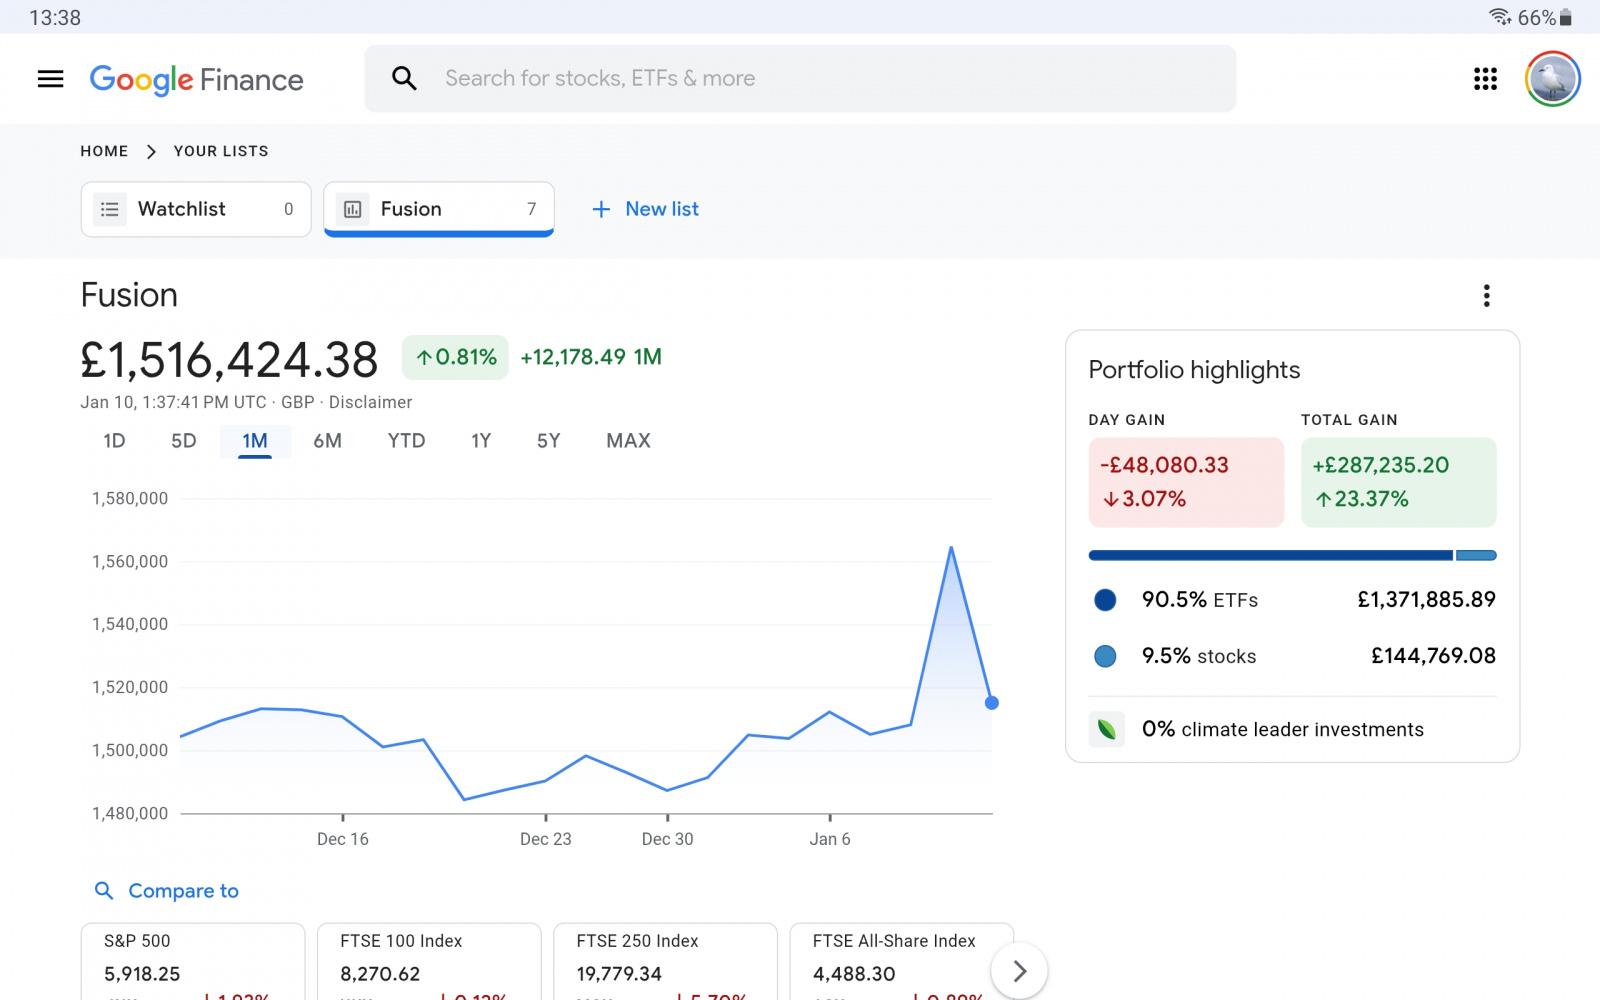Open the account profile avatar
Screen dimensions: 1600x1000
point(1552,79)
